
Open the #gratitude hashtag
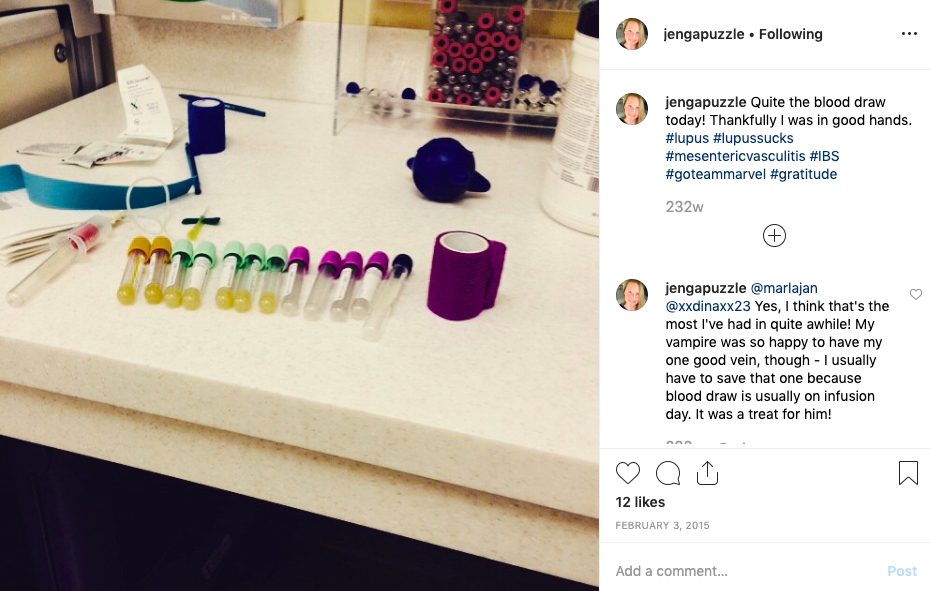(803, 175)
